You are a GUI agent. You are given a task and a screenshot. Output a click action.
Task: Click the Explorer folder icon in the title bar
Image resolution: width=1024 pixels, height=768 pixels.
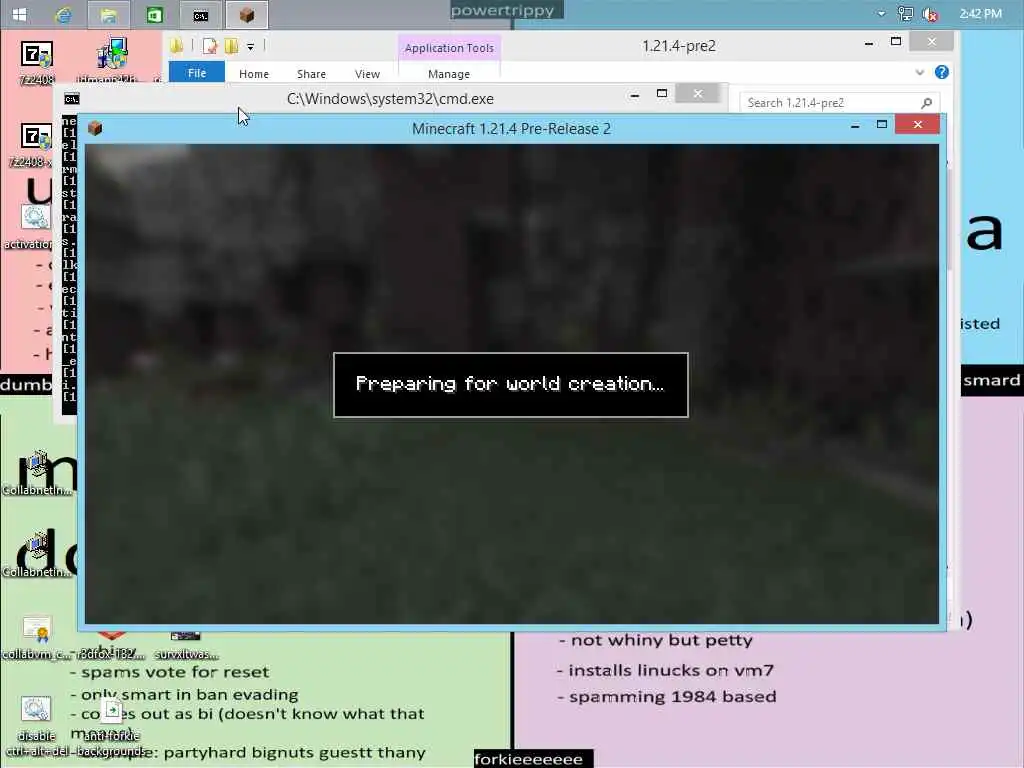[176, 46]
